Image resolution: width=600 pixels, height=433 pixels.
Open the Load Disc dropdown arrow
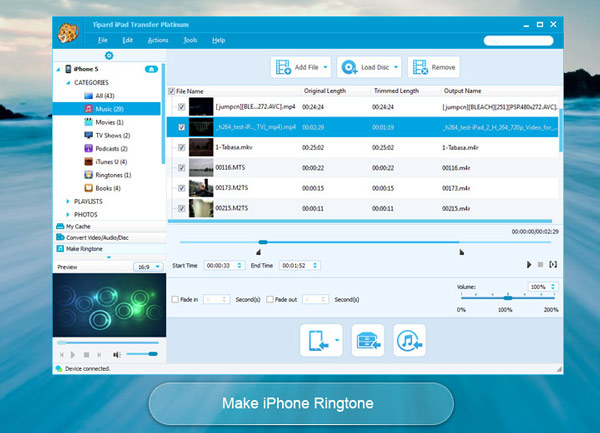pos(396,67)
